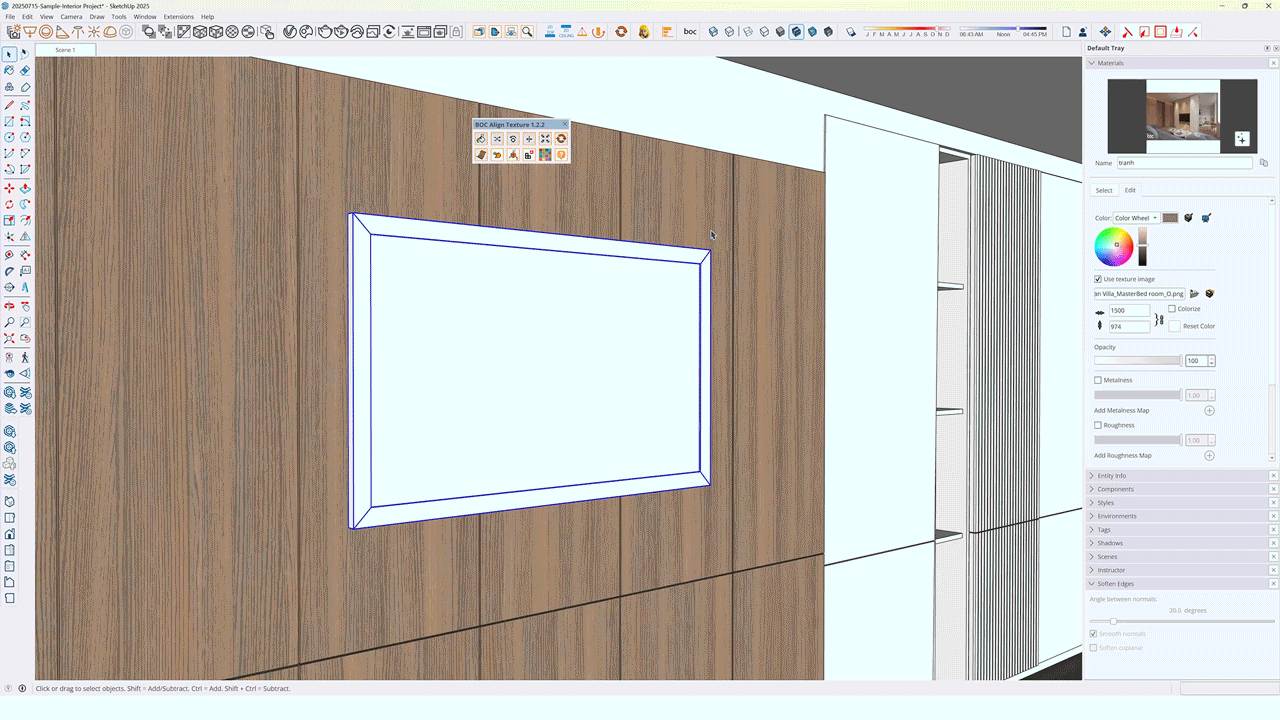Screen dimensions: 1280x720
Task: Adjust the Opacity slider
Action: coord(1138,361)
